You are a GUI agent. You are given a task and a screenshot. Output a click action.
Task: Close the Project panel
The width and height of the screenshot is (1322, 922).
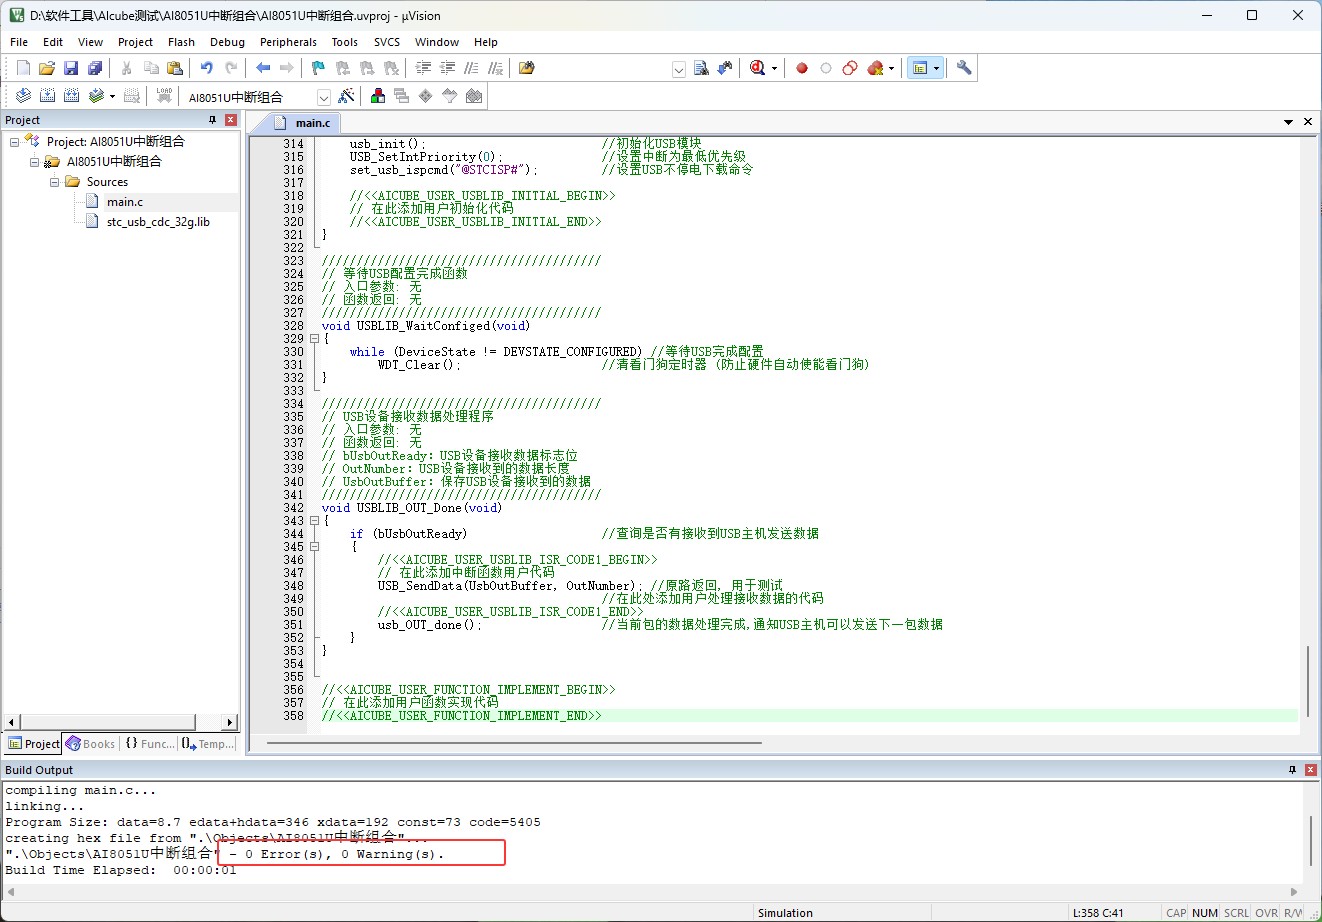coord(231,120)
